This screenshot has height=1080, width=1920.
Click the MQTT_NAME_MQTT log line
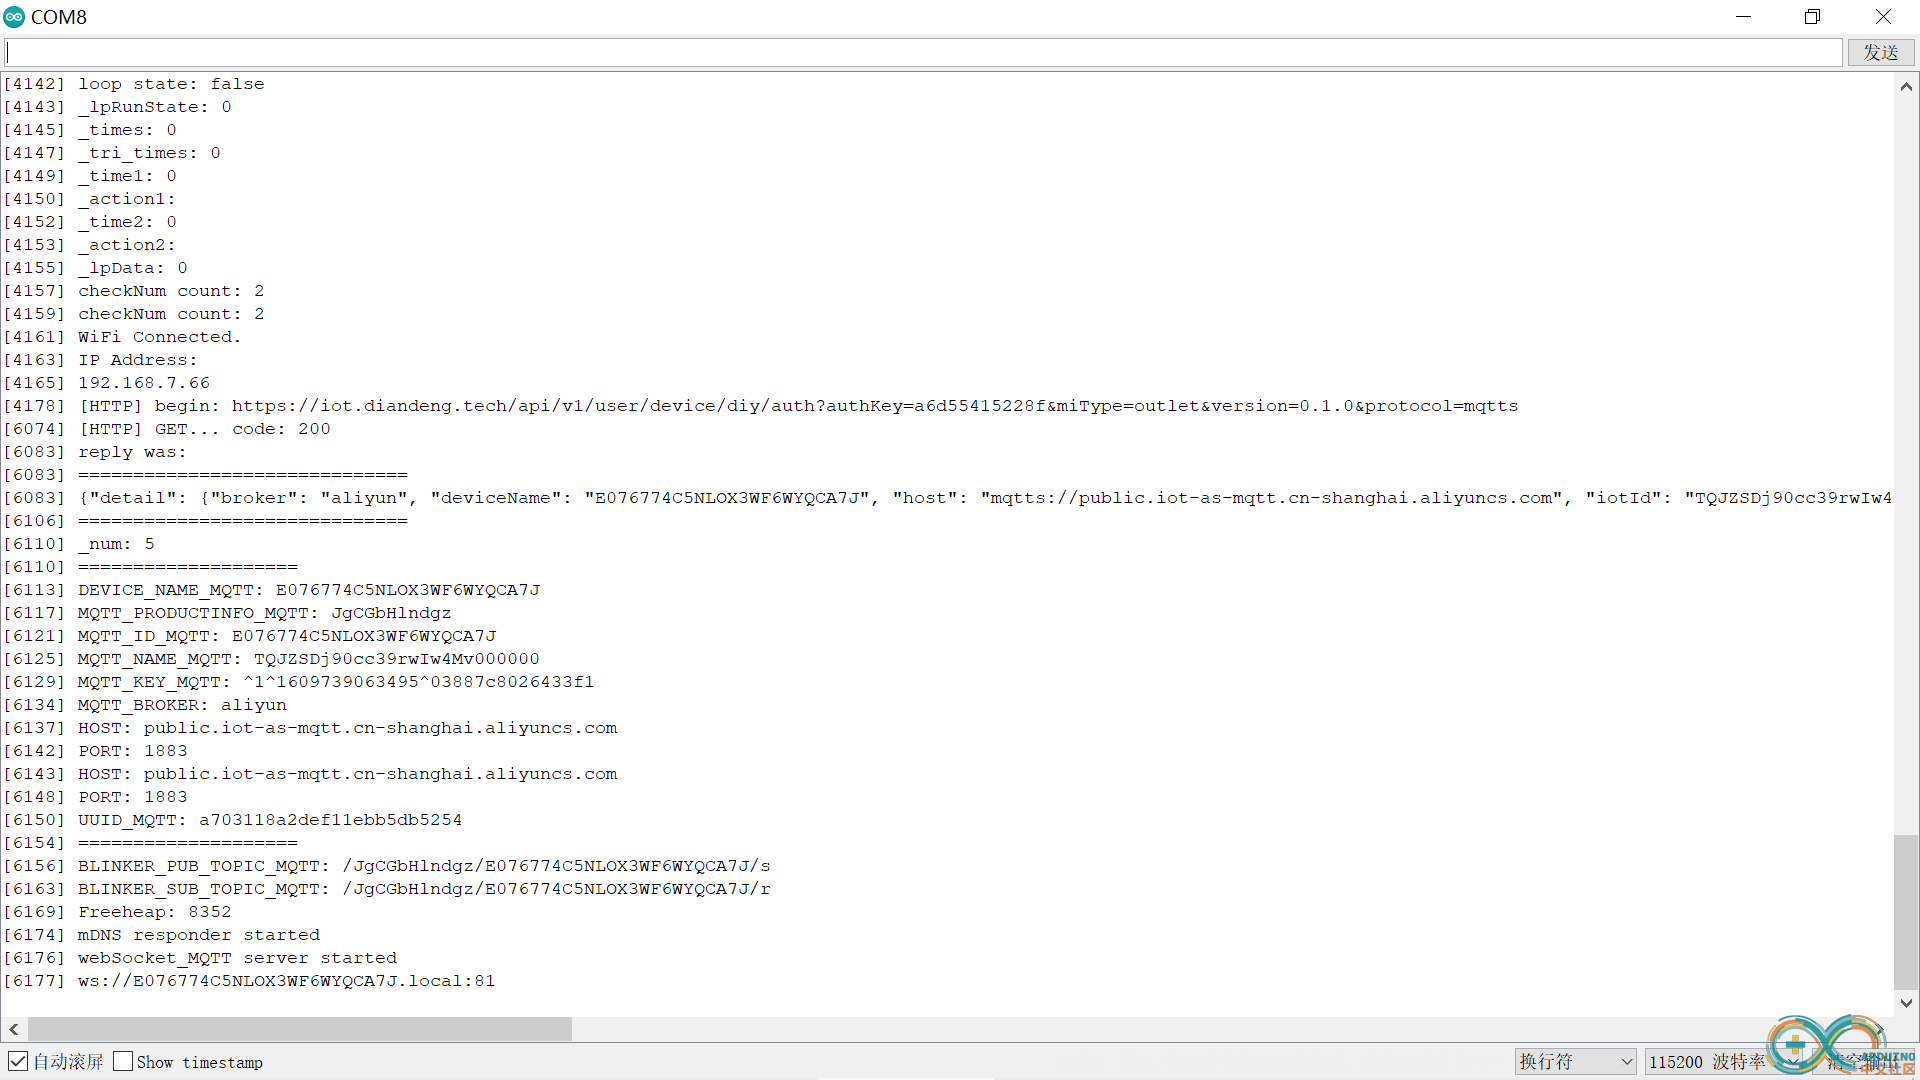271,659
